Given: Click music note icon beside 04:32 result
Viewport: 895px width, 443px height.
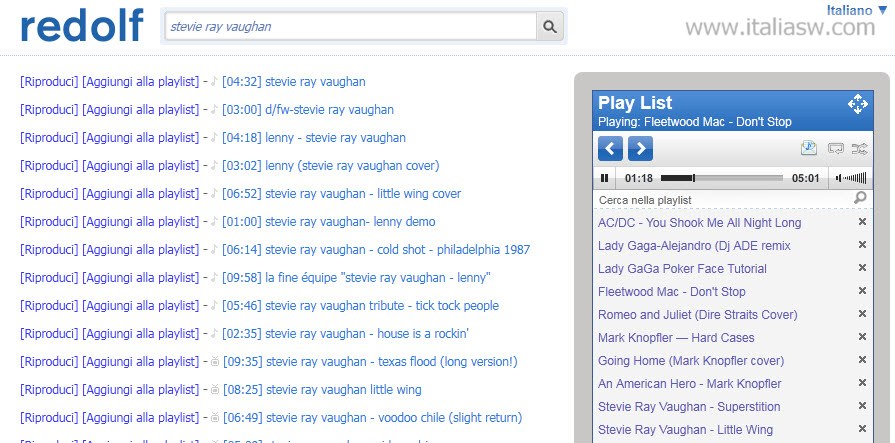Looking at the screenshot, I should [214, 82].
